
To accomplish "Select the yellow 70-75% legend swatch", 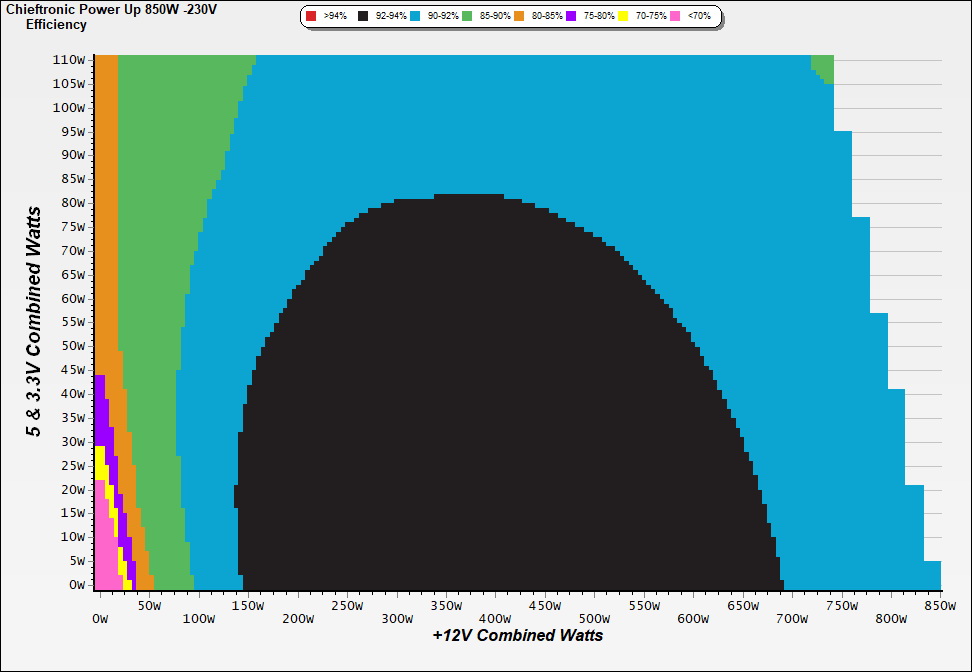I will click(624, 17).
